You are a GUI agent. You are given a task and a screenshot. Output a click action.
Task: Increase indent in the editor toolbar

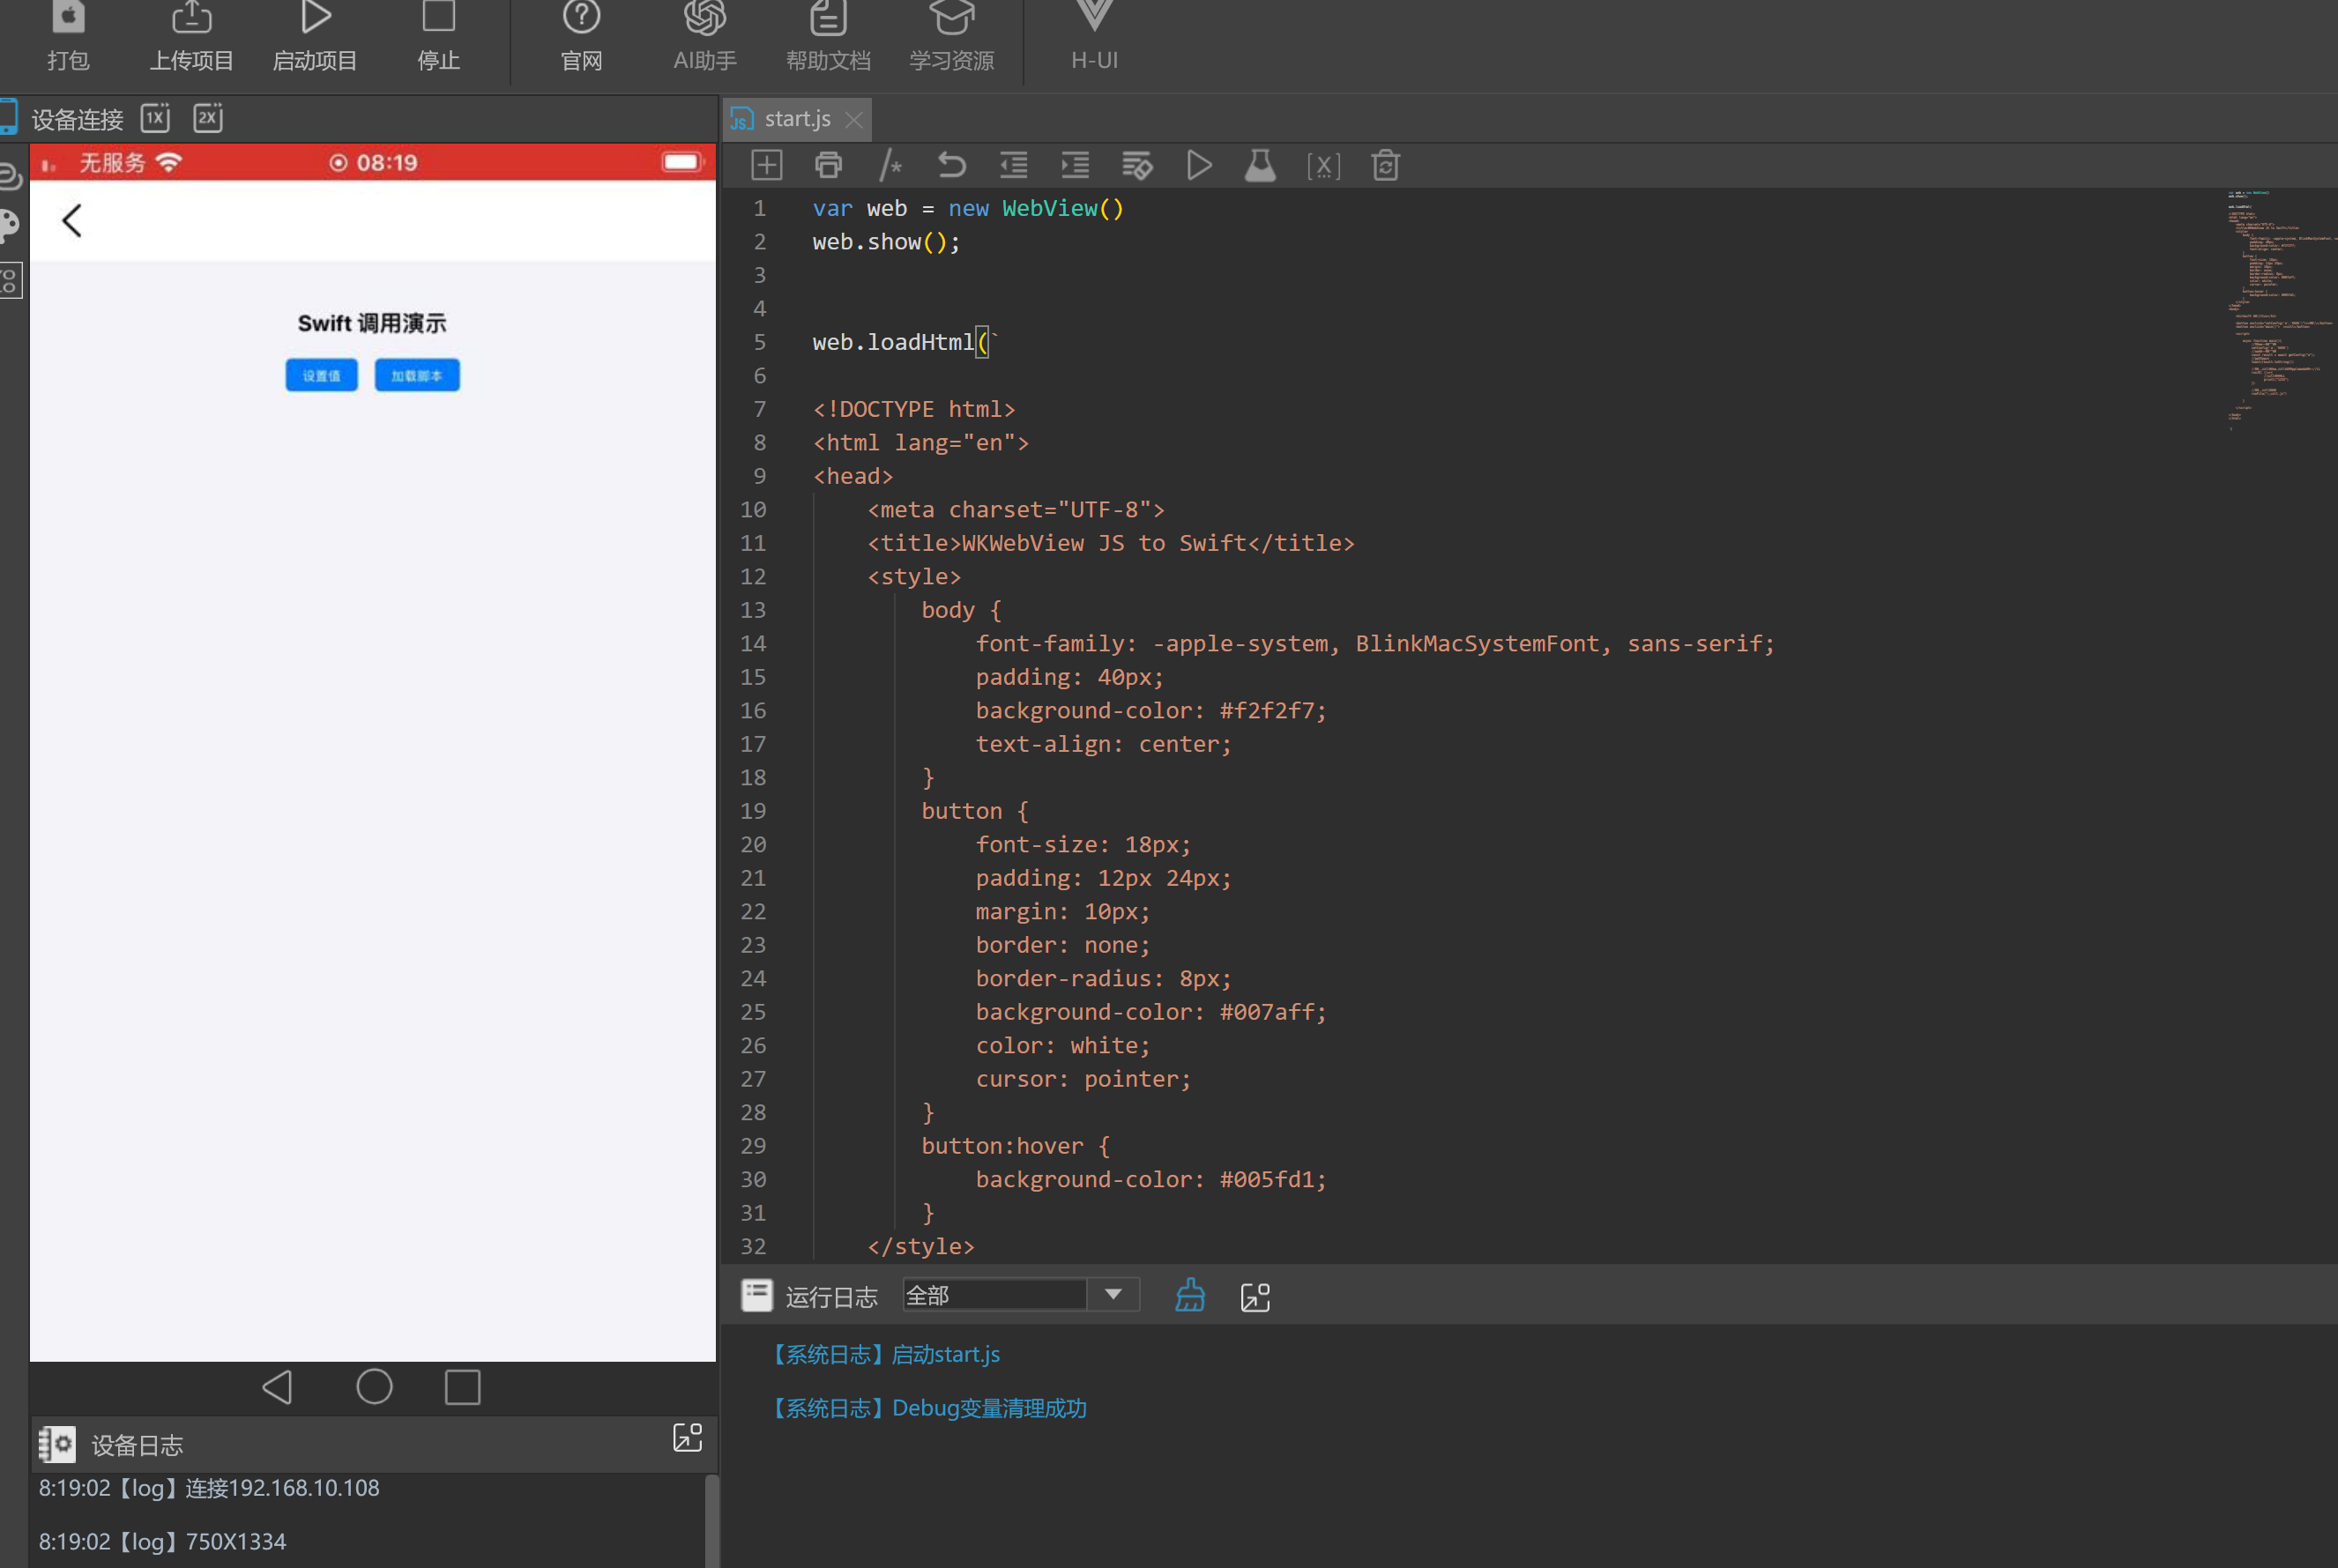[1075, 165]
